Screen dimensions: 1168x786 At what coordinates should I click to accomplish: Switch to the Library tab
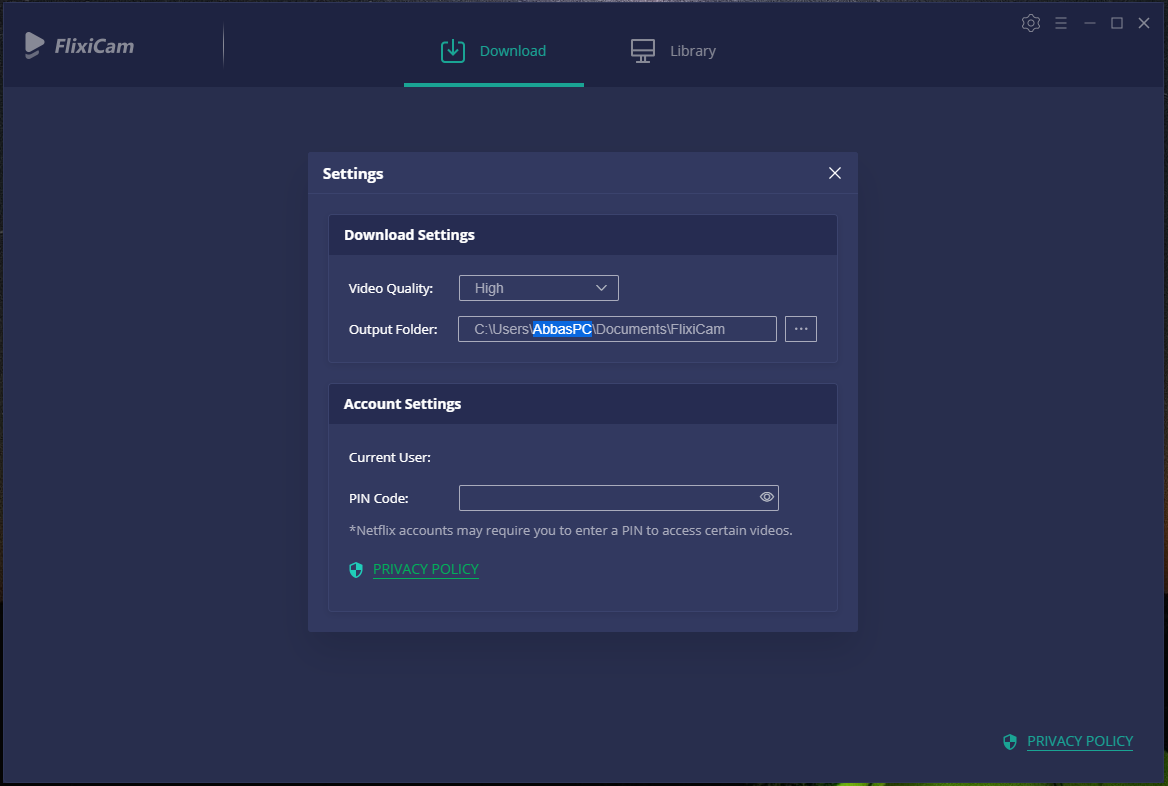[x=673, y=51]
